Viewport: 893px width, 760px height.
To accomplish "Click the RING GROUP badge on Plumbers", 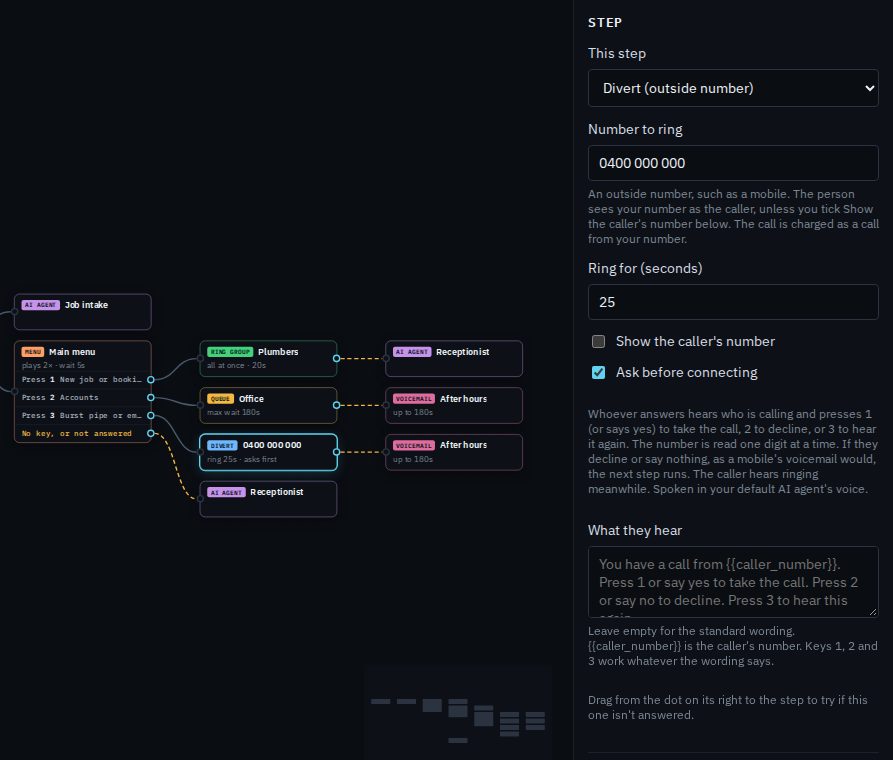I will tap(230, 352).
